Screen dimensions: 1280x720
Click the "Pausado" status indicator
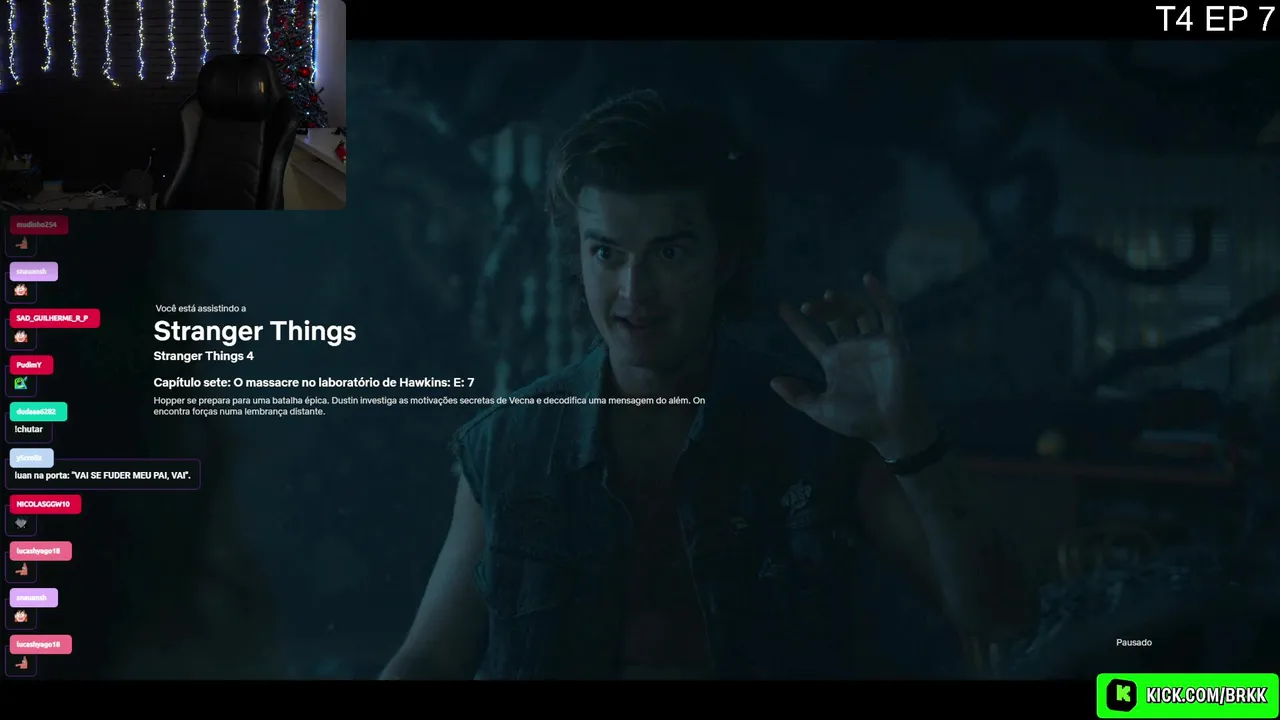pyautogui.click(x=1134, y=642)
